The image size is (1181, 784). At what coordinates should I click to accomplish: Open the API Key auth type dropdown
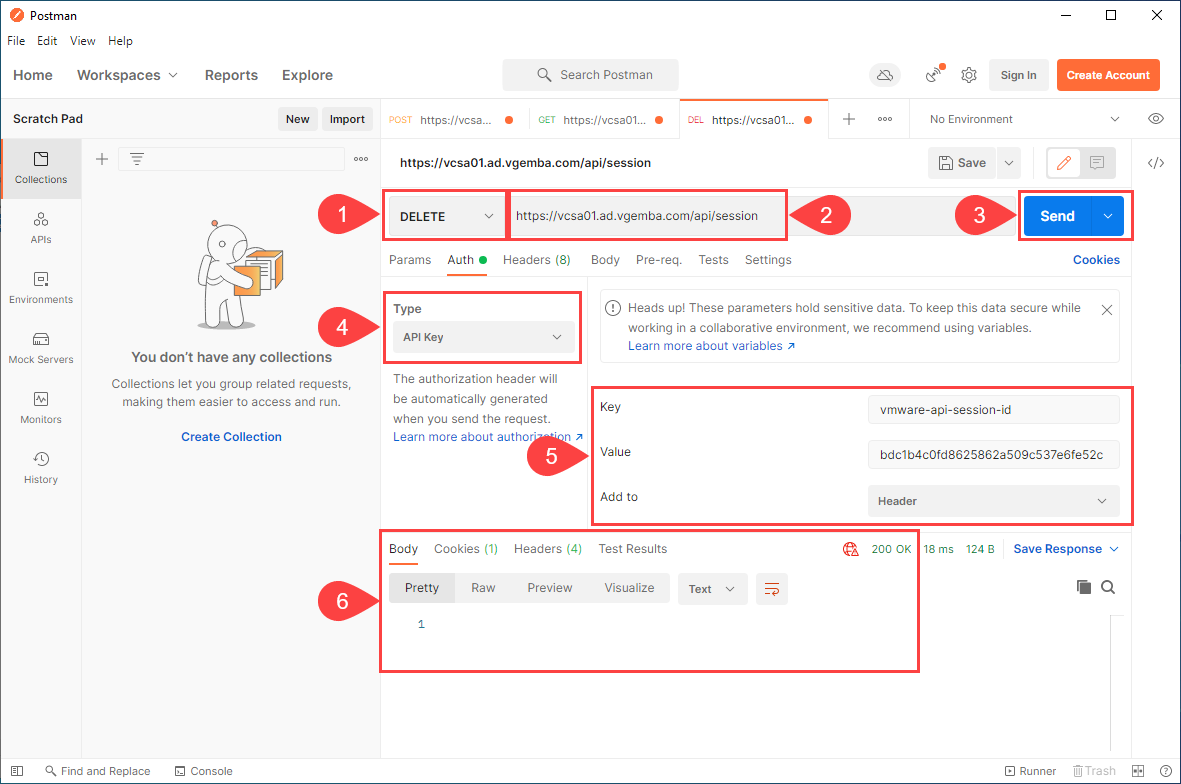(x=484, y=337)
